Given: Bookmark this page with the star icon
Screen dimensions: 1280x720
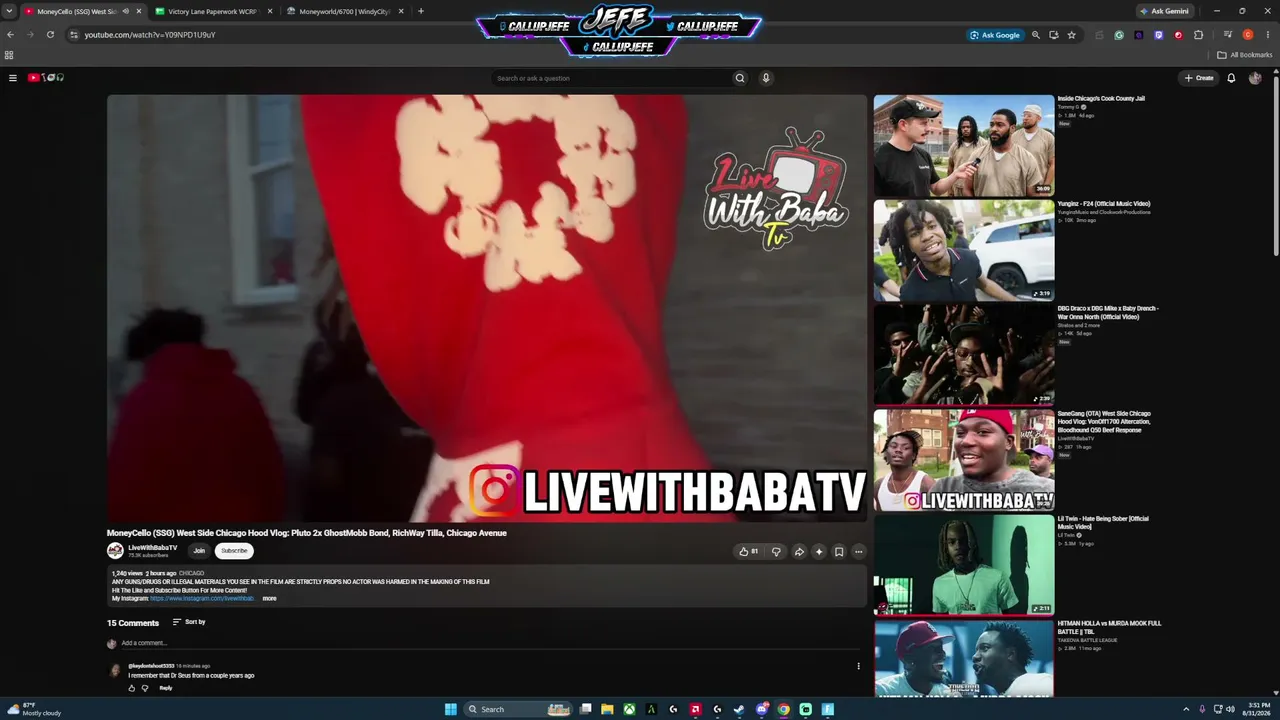Looking at the screenshot, I should [x=1071, y=35].
